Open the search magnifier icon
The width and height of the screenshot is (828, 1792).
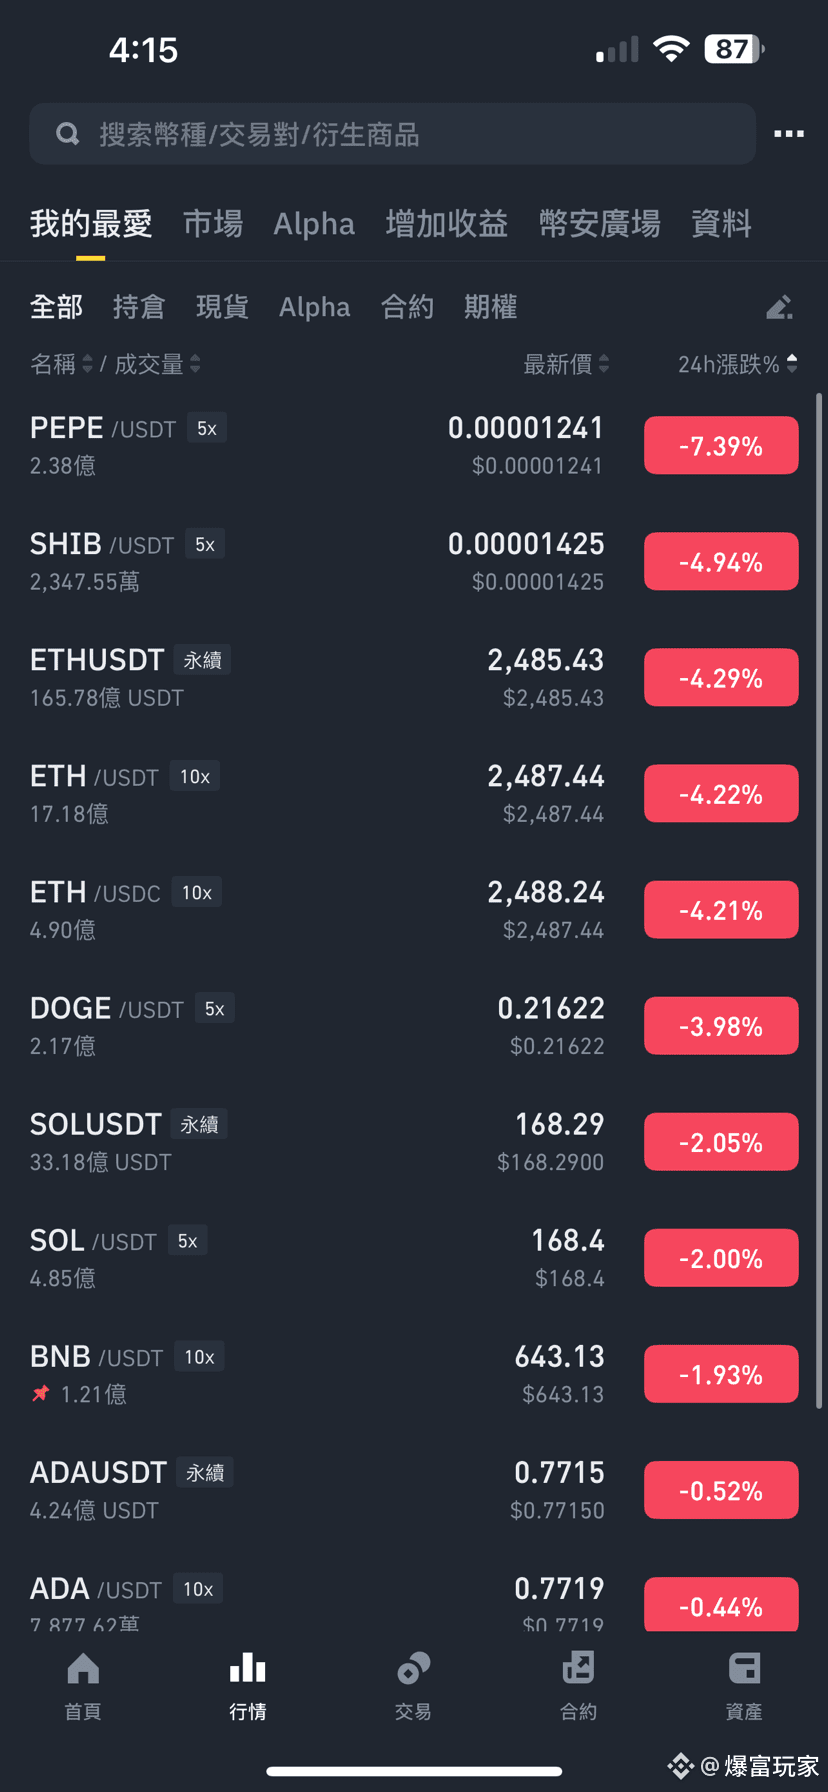coord(67,133)
